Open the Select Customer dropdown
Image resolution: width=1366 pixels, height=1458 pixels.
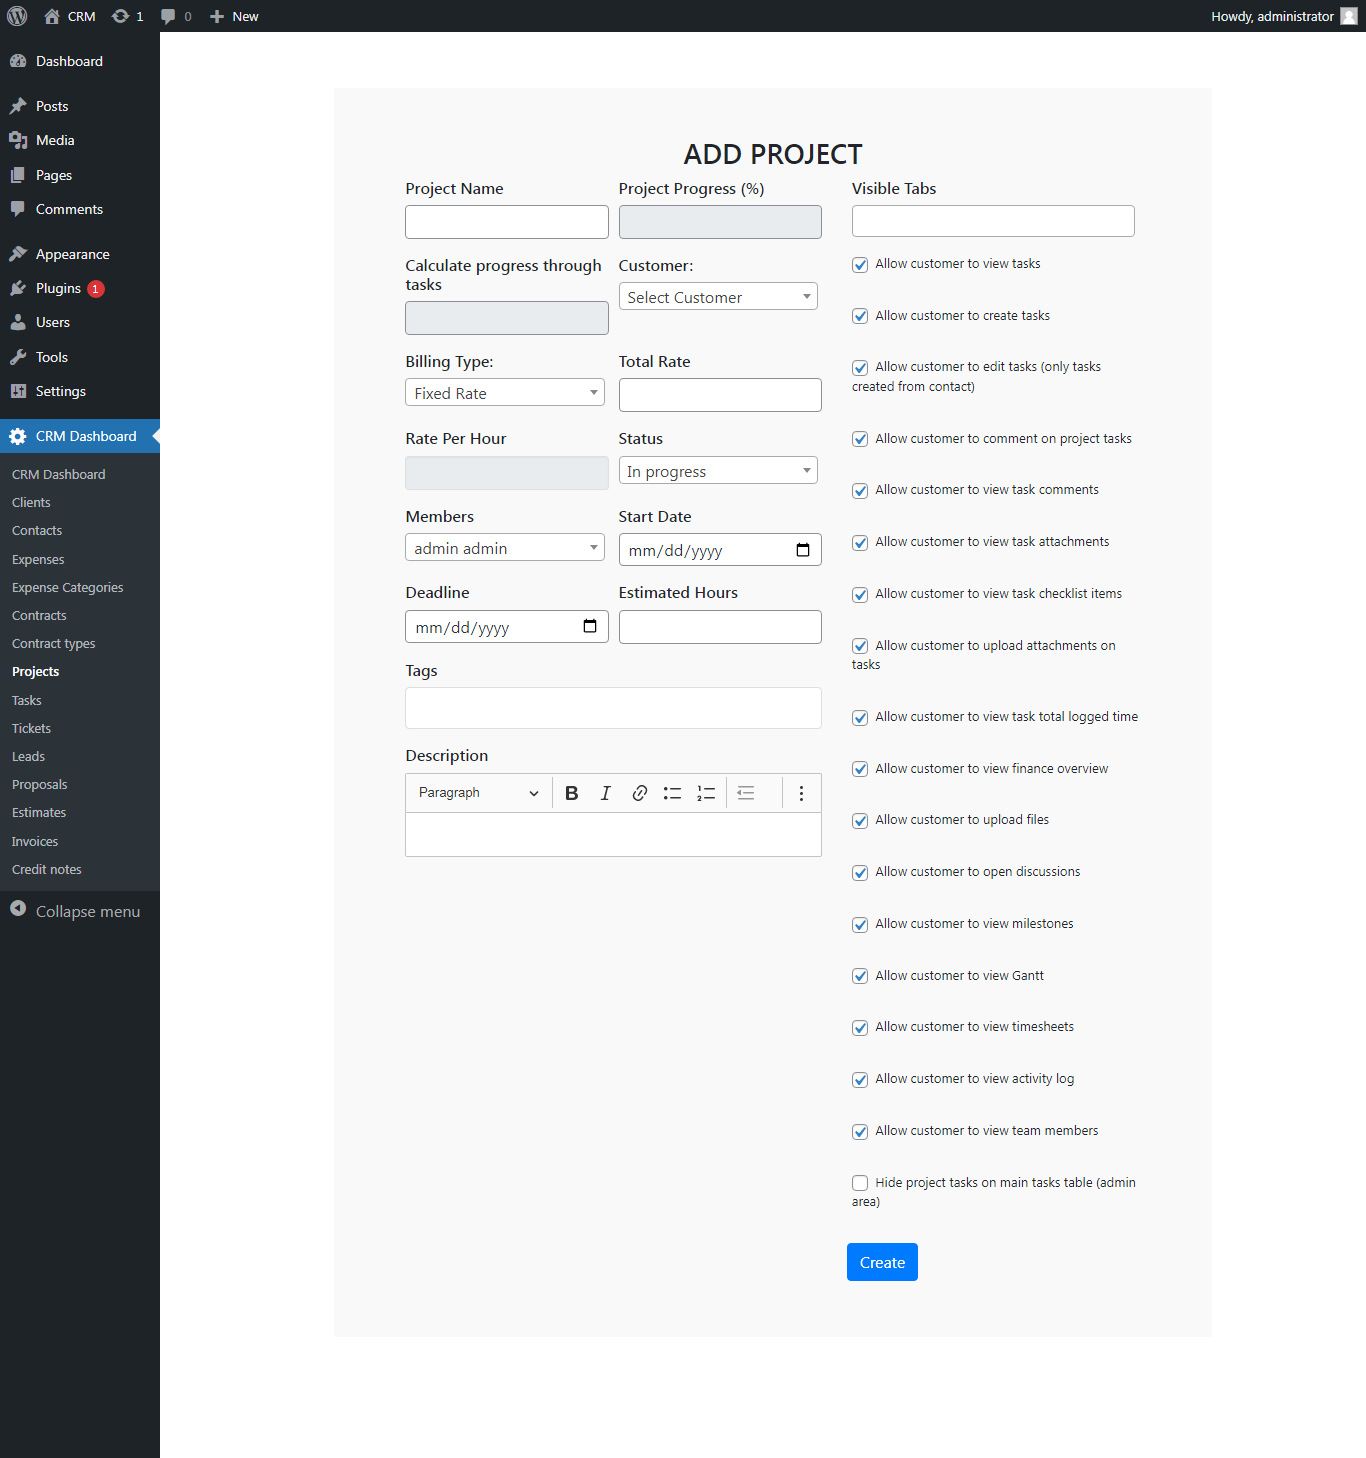click(718, 296)
